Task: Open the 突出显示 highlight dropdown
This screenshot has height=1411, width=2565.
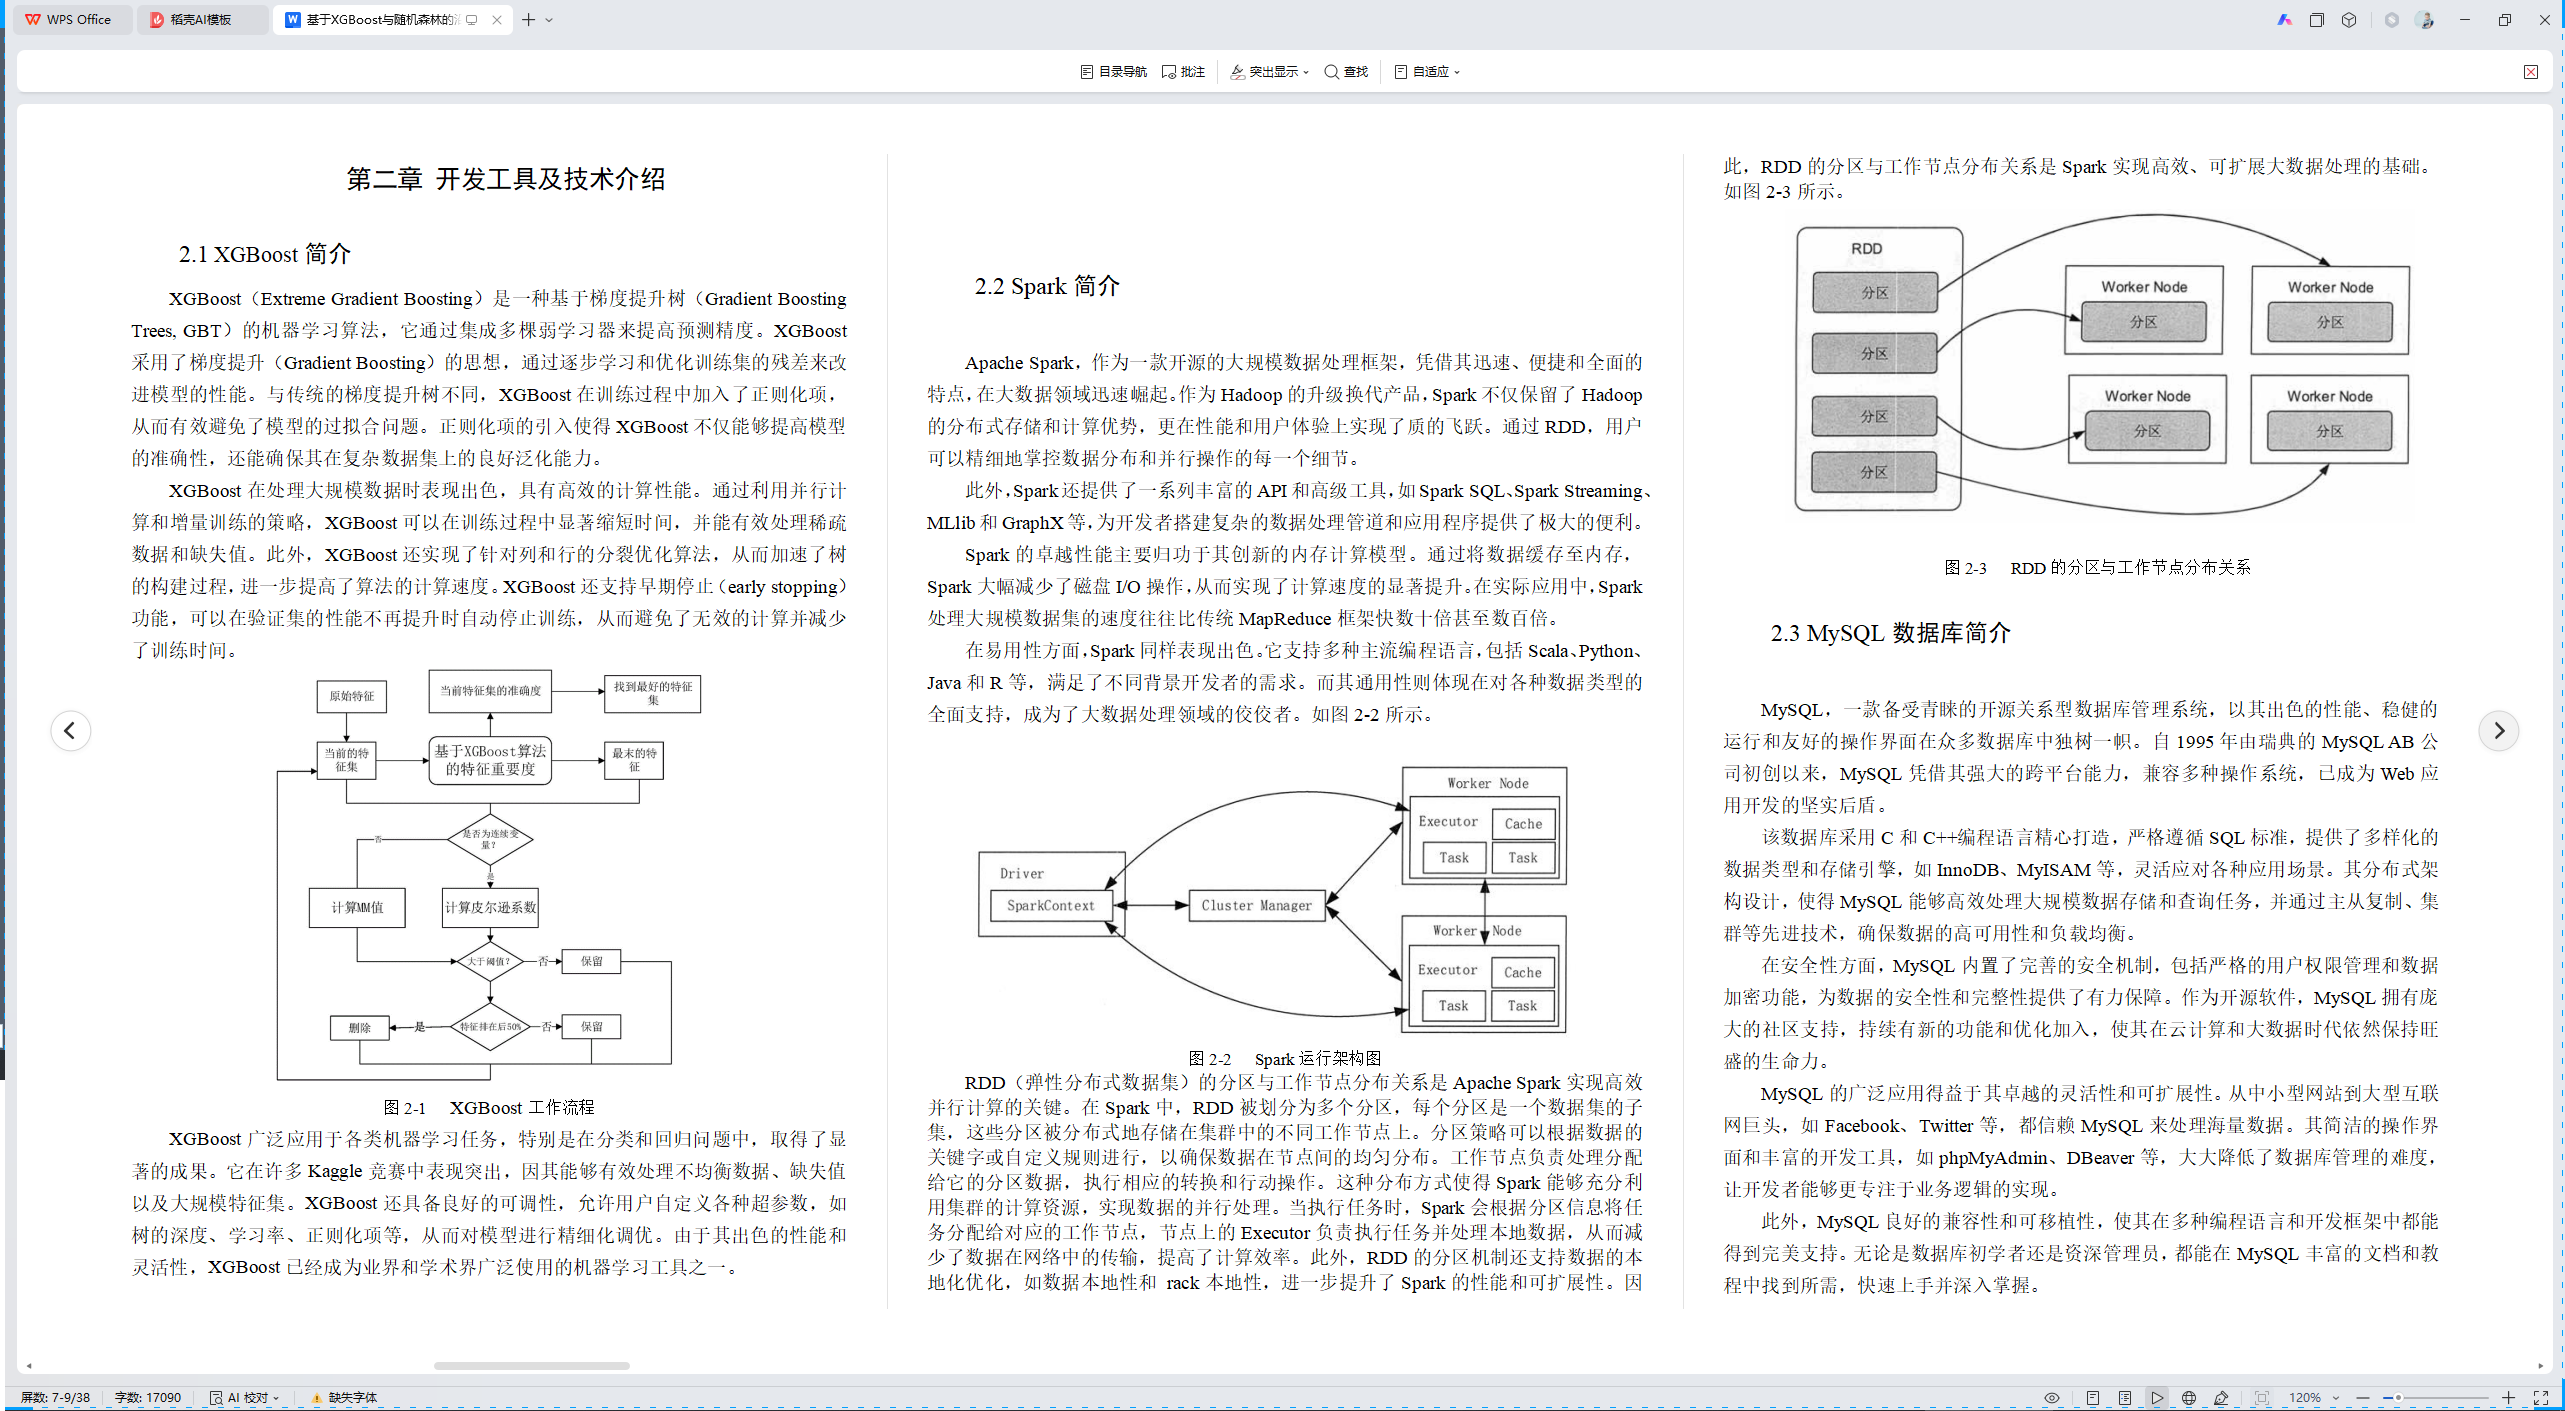Action: click(x=1270, y=72)
